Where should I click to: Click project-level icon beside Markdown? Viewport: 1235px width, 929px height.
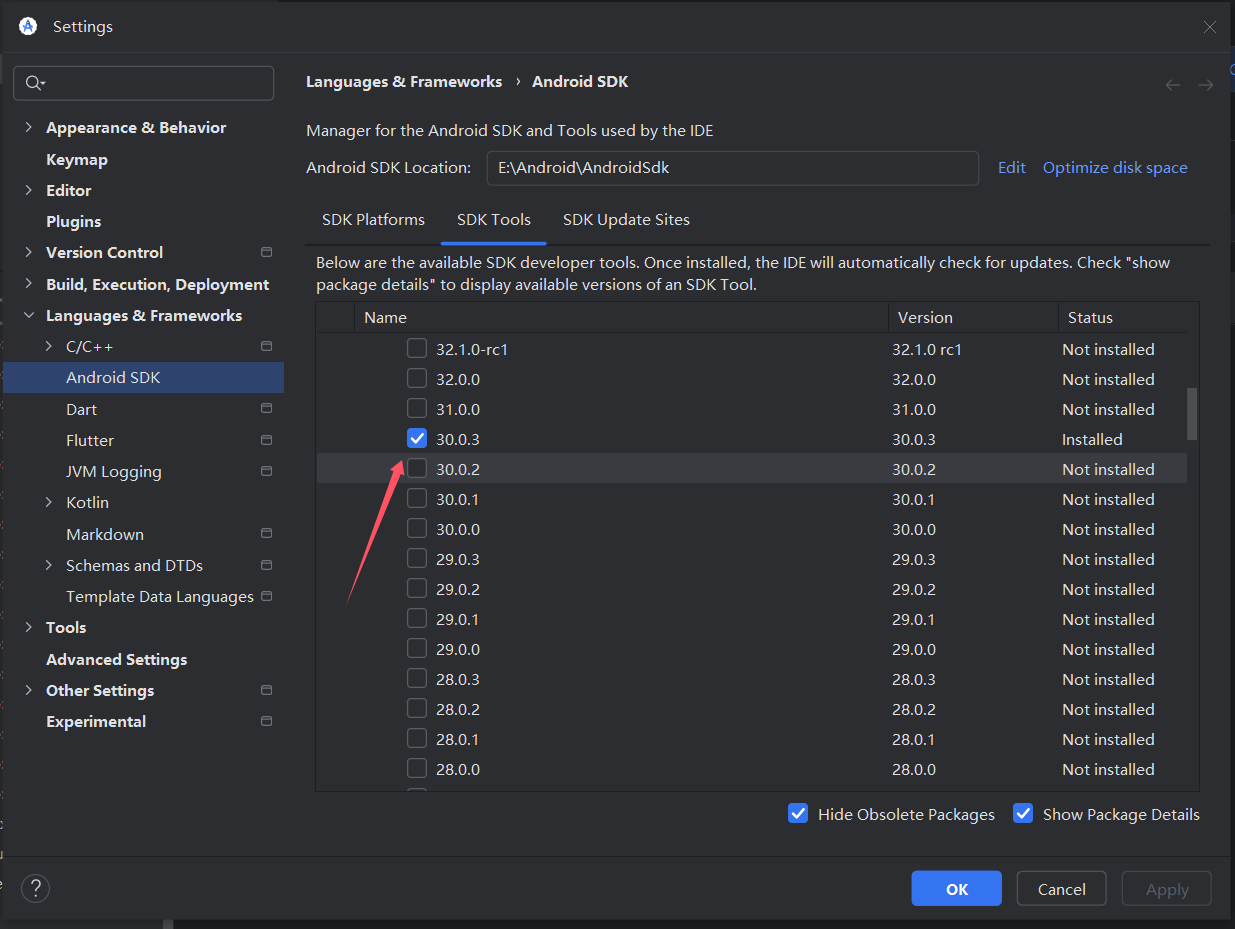266,534
